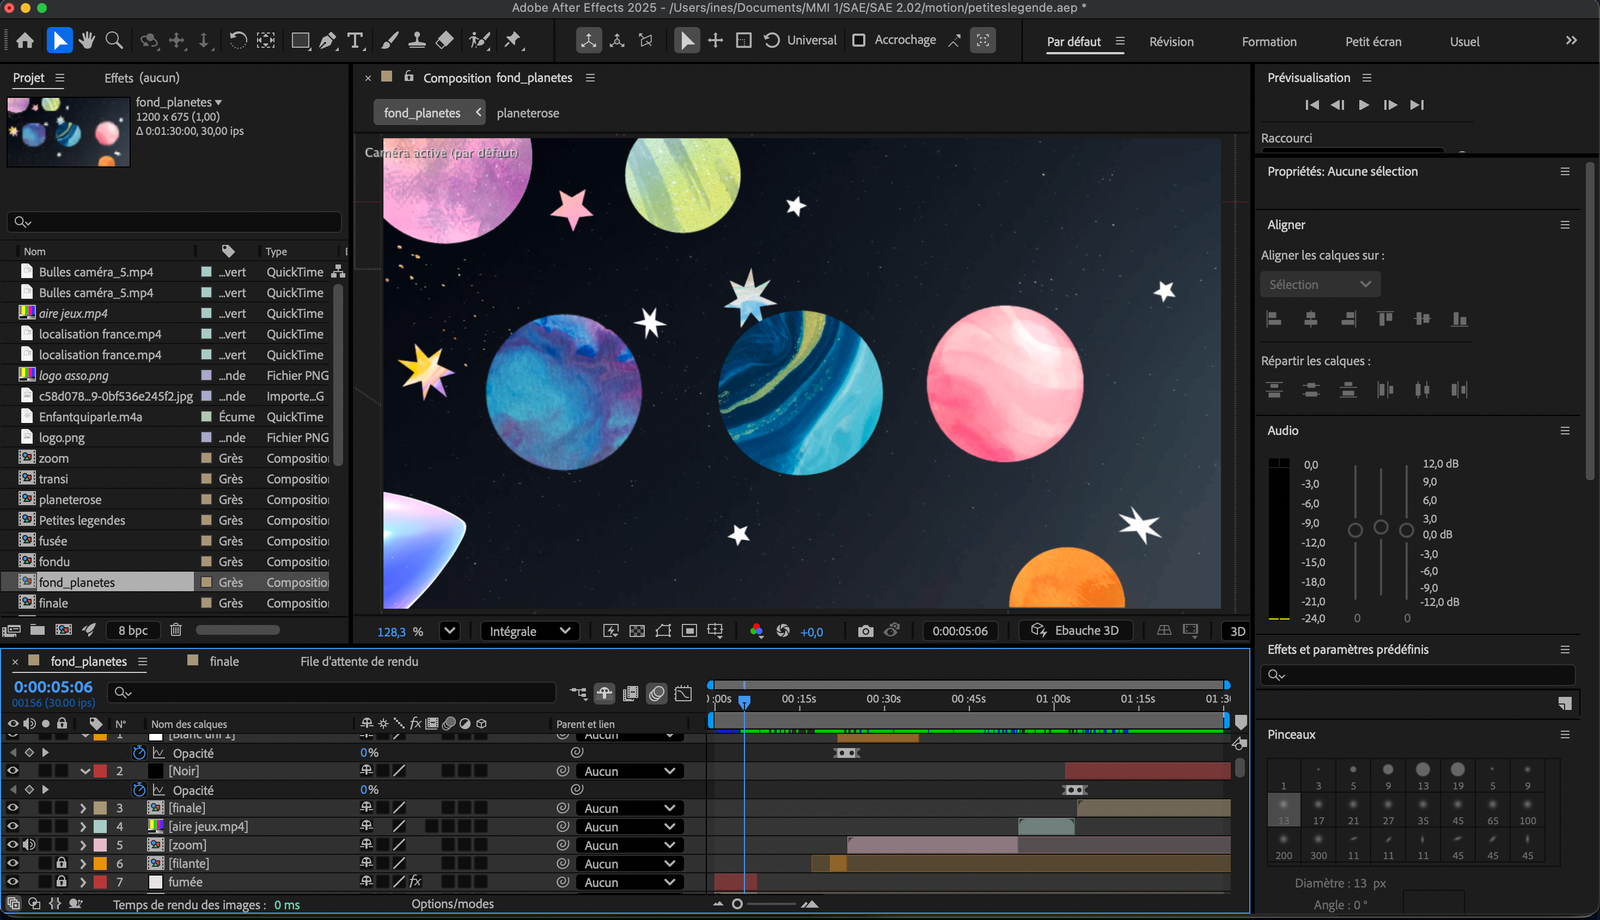Select the Type tool
Screen dimensions: 1600x920
[355, 40]
